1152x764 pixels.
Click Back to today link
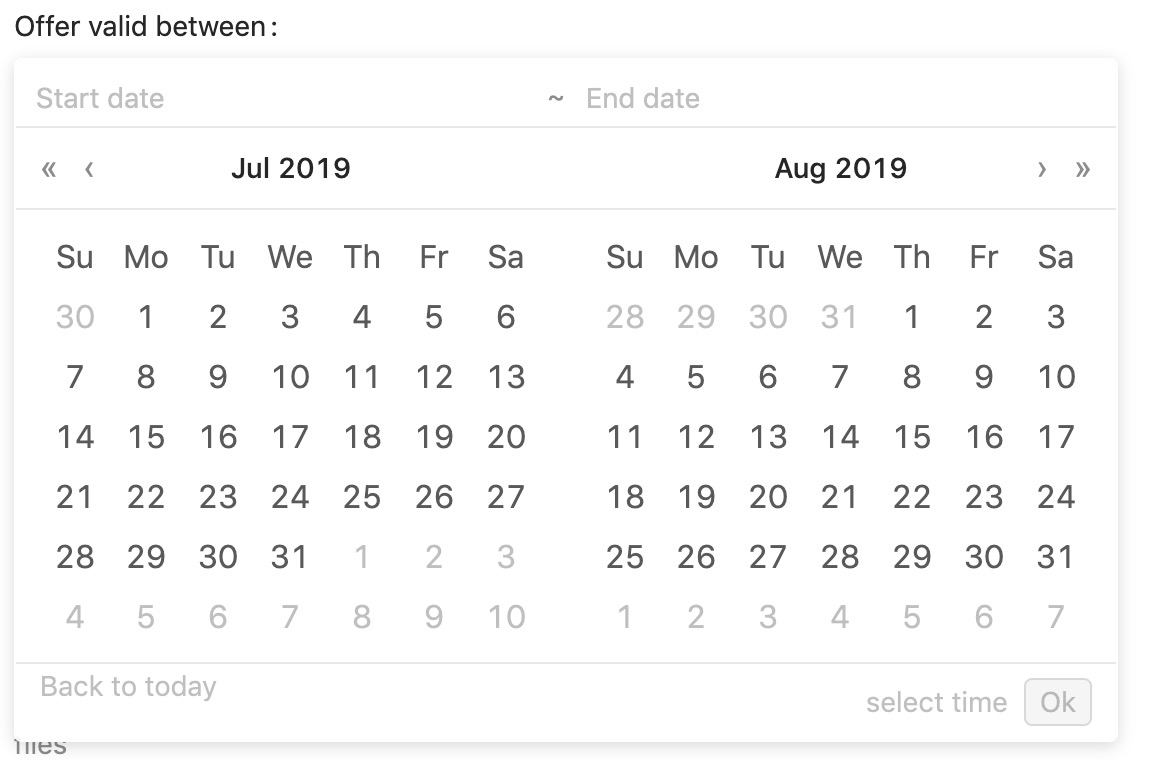click(129, 687)
